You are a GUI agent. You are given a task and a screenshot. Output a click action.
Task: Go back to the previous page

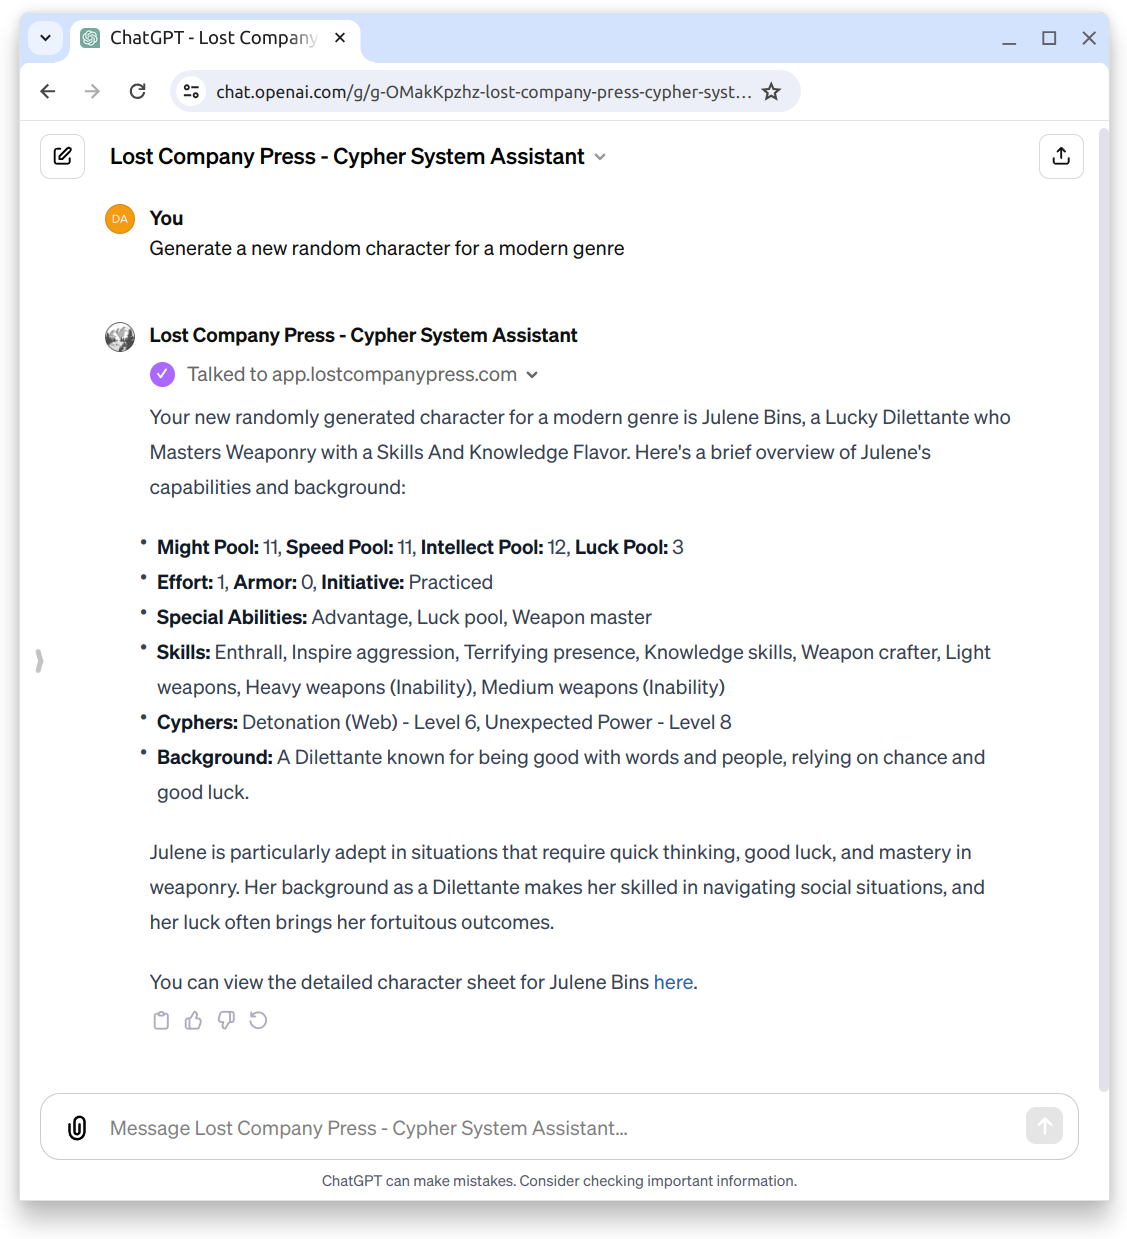tap(48, 92)
